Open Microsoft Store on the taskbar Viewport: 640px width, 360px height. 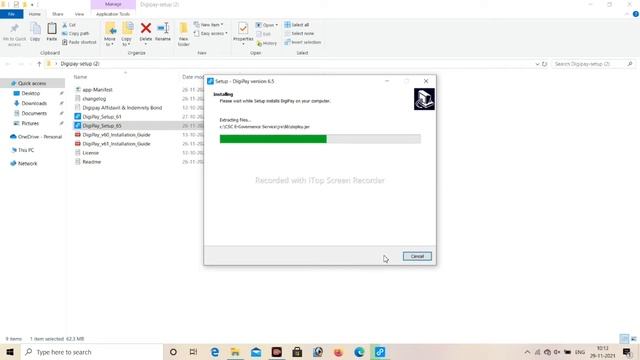pyautogui.click(x=297, y=352)
